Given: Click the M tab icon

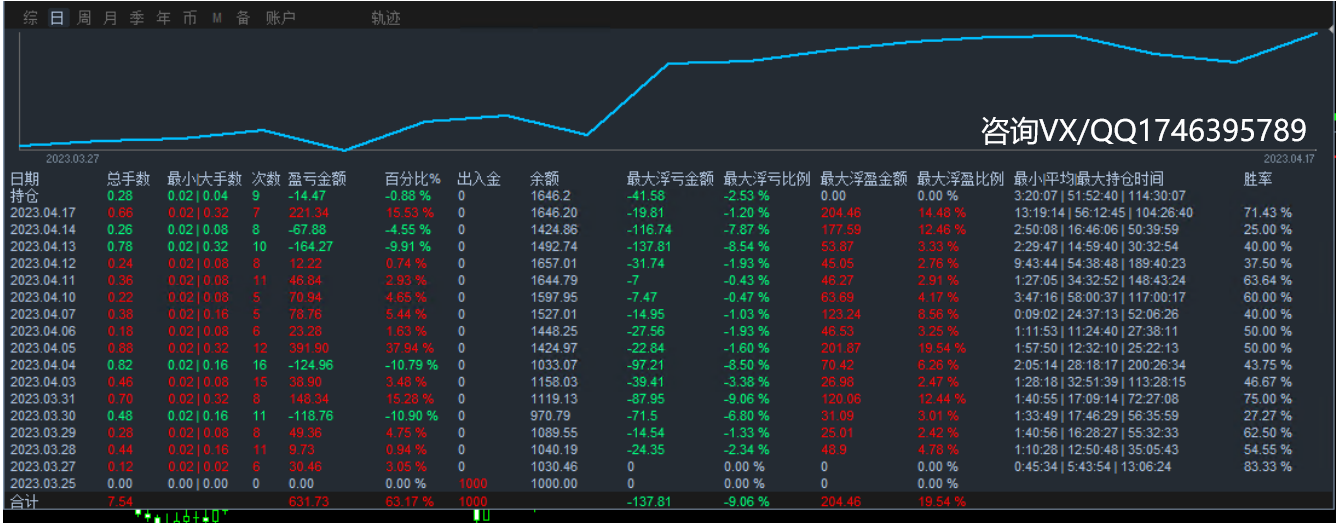Looking at the screenshot, I should (217, 18).
